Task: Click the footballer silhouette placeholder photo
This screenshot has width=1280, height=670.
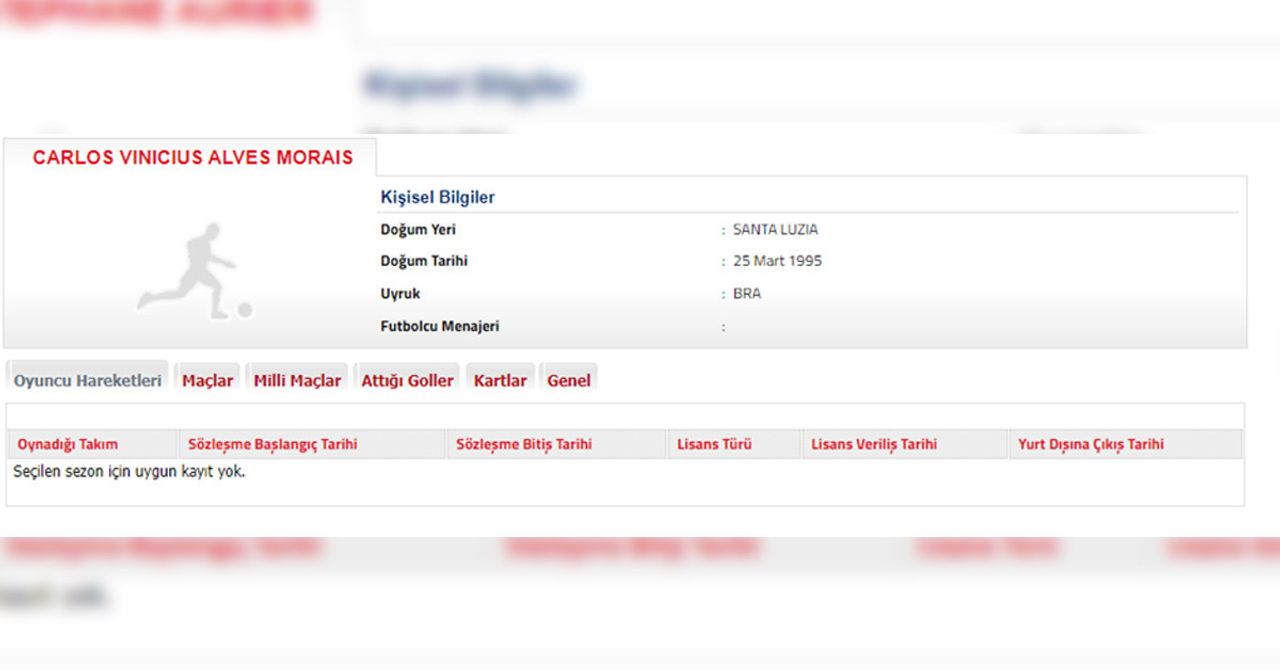Action: [x=195, y=271]
